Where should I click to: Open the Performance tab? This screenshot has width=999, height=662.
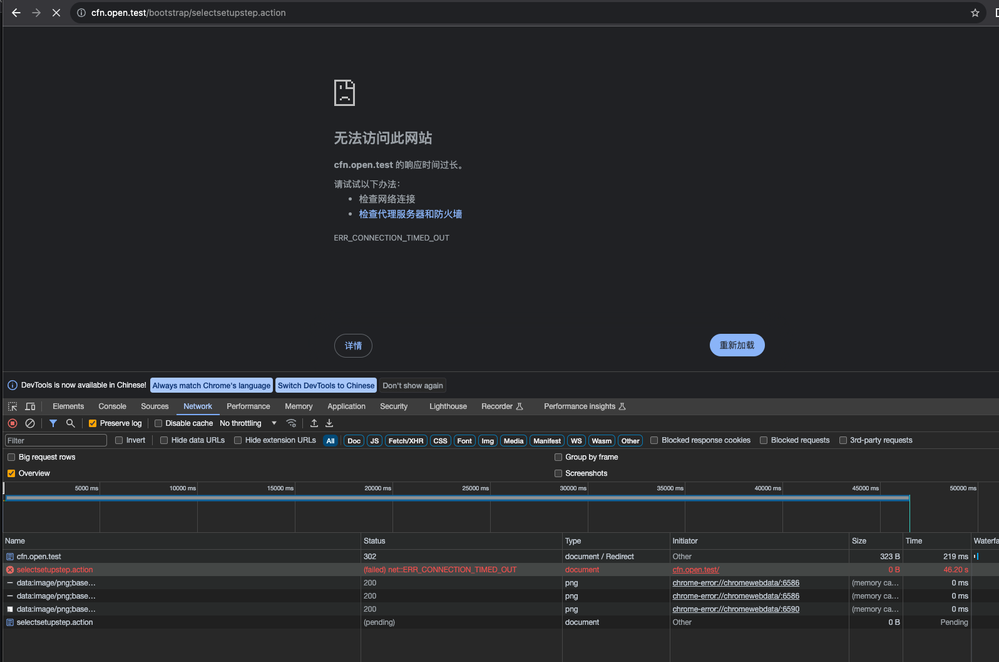point(248,407)
